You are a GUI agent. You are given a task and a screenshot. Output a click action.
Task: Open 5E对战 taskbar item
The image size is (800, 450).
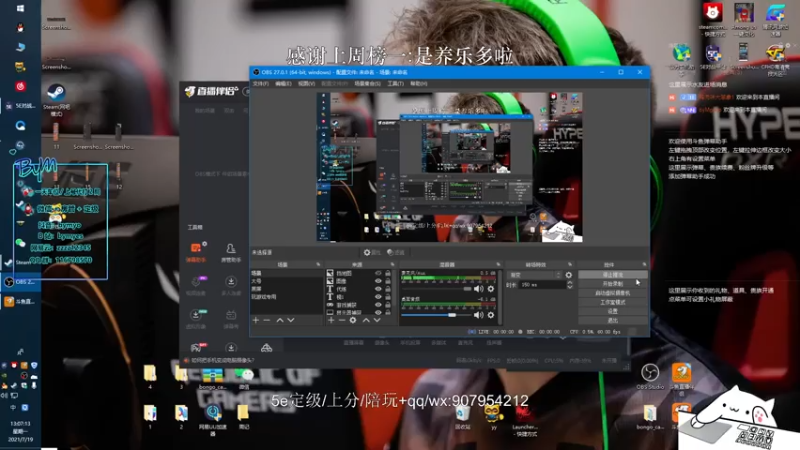coord(20,106)
